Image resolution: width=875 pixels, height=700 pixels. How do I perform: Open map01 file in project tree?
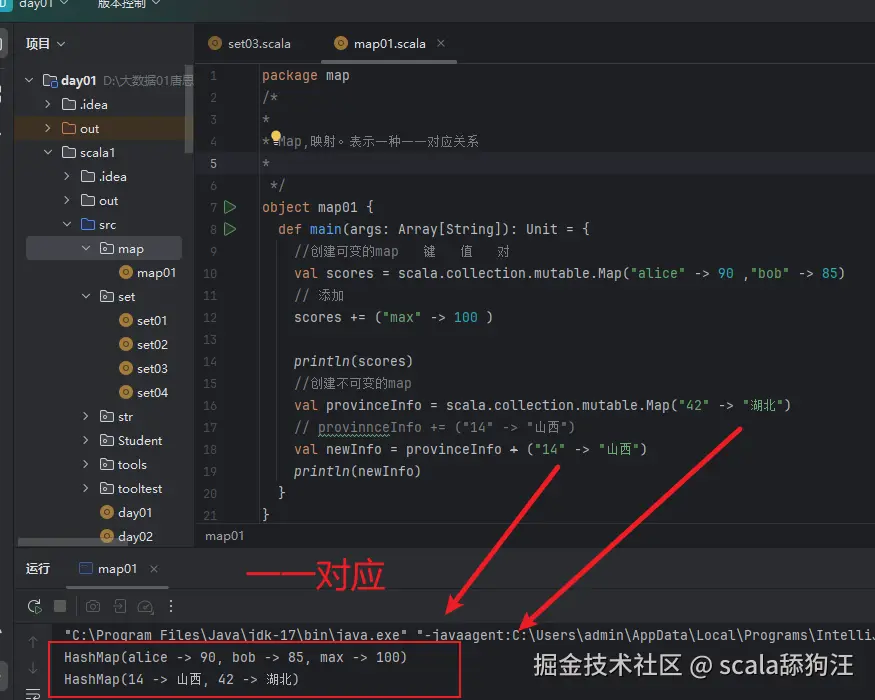click(148, 272)
